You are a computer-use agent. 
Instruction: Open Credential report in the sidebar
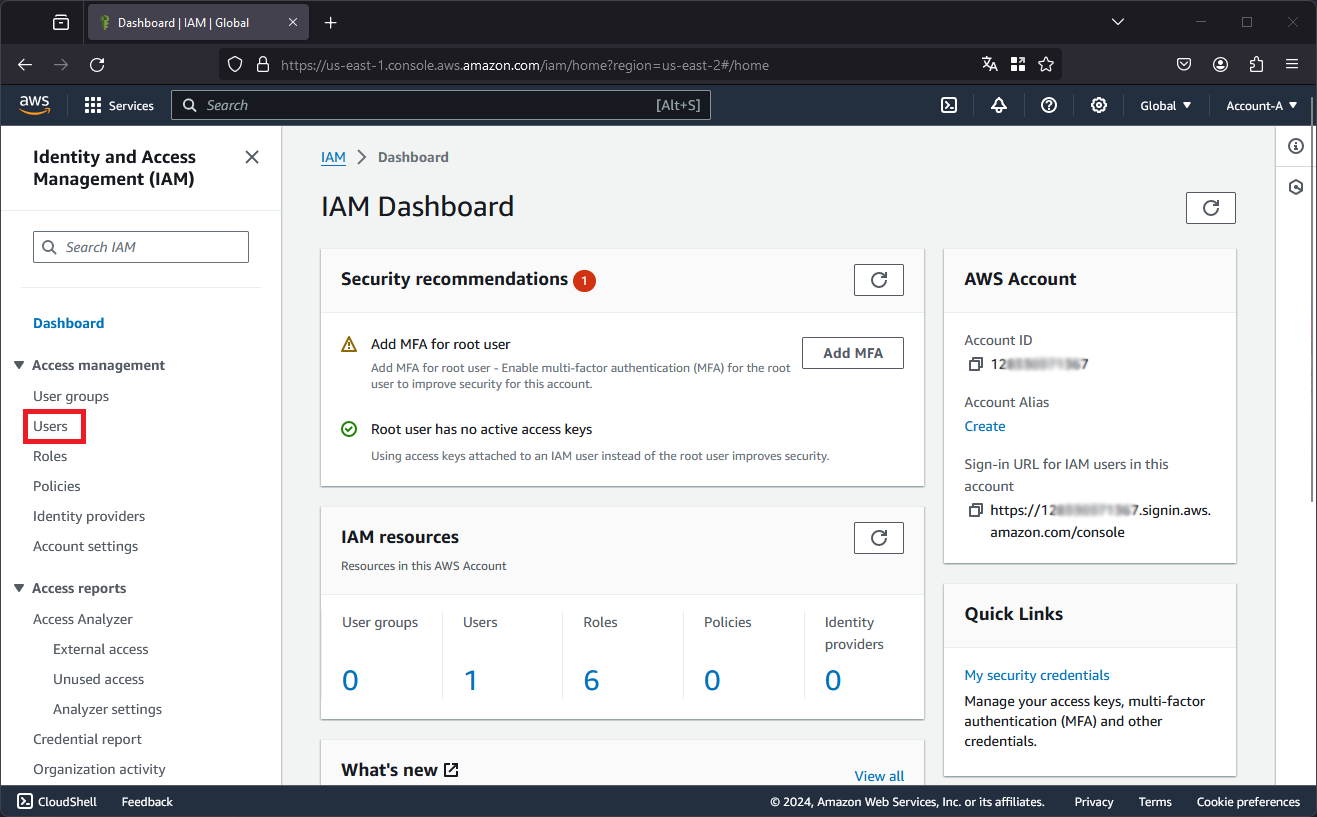[x=87, y=739]
